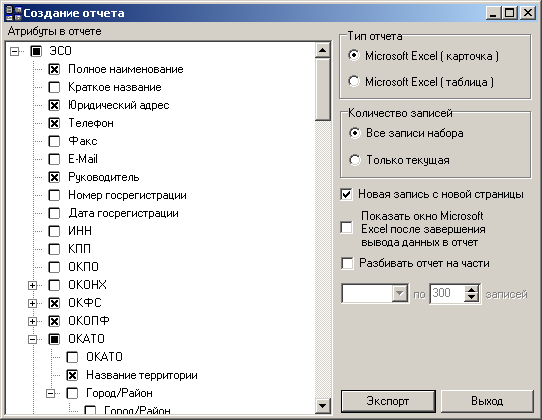Uncheck the Руководитель attribute
This screenshot has width=542, height=420.
[x=54, y=177]
